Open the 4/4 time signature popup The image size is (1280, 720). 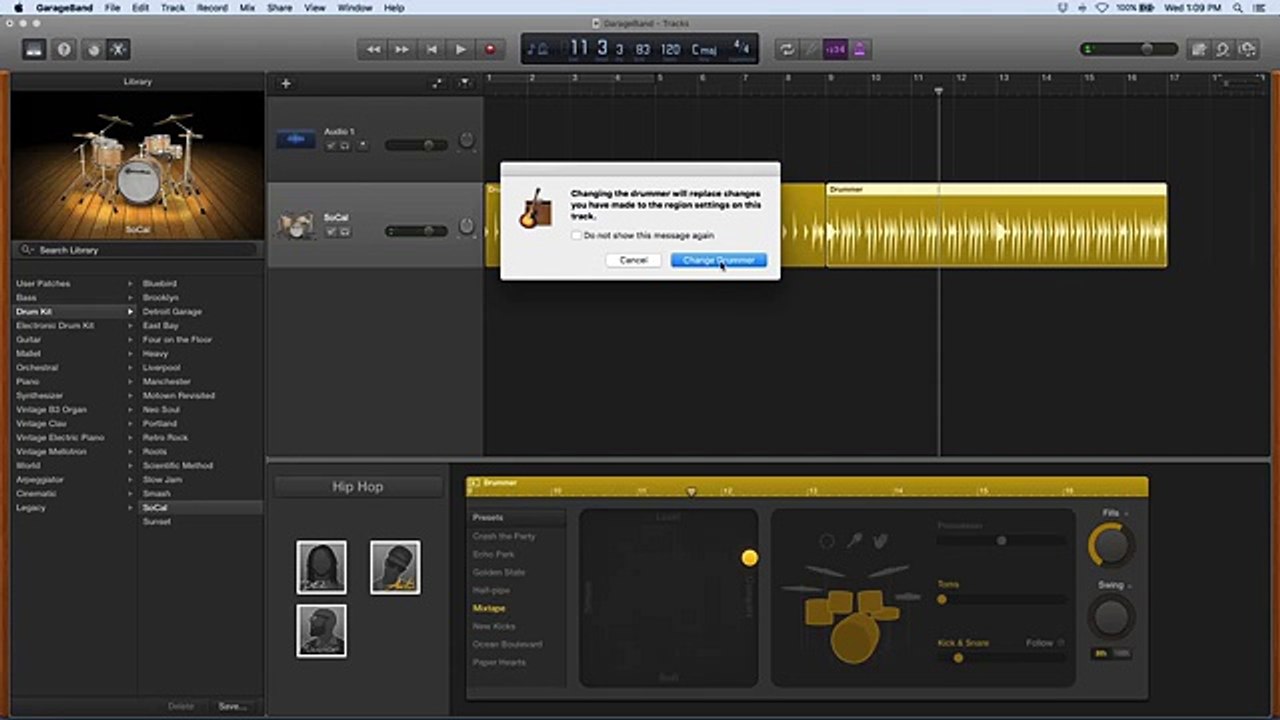[x=741, y=48]
